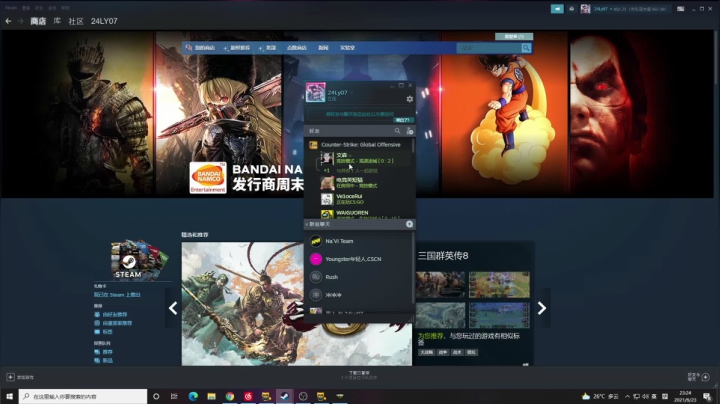
Task: Open the Cortana circle icon on taskbar
Action: 156,396
